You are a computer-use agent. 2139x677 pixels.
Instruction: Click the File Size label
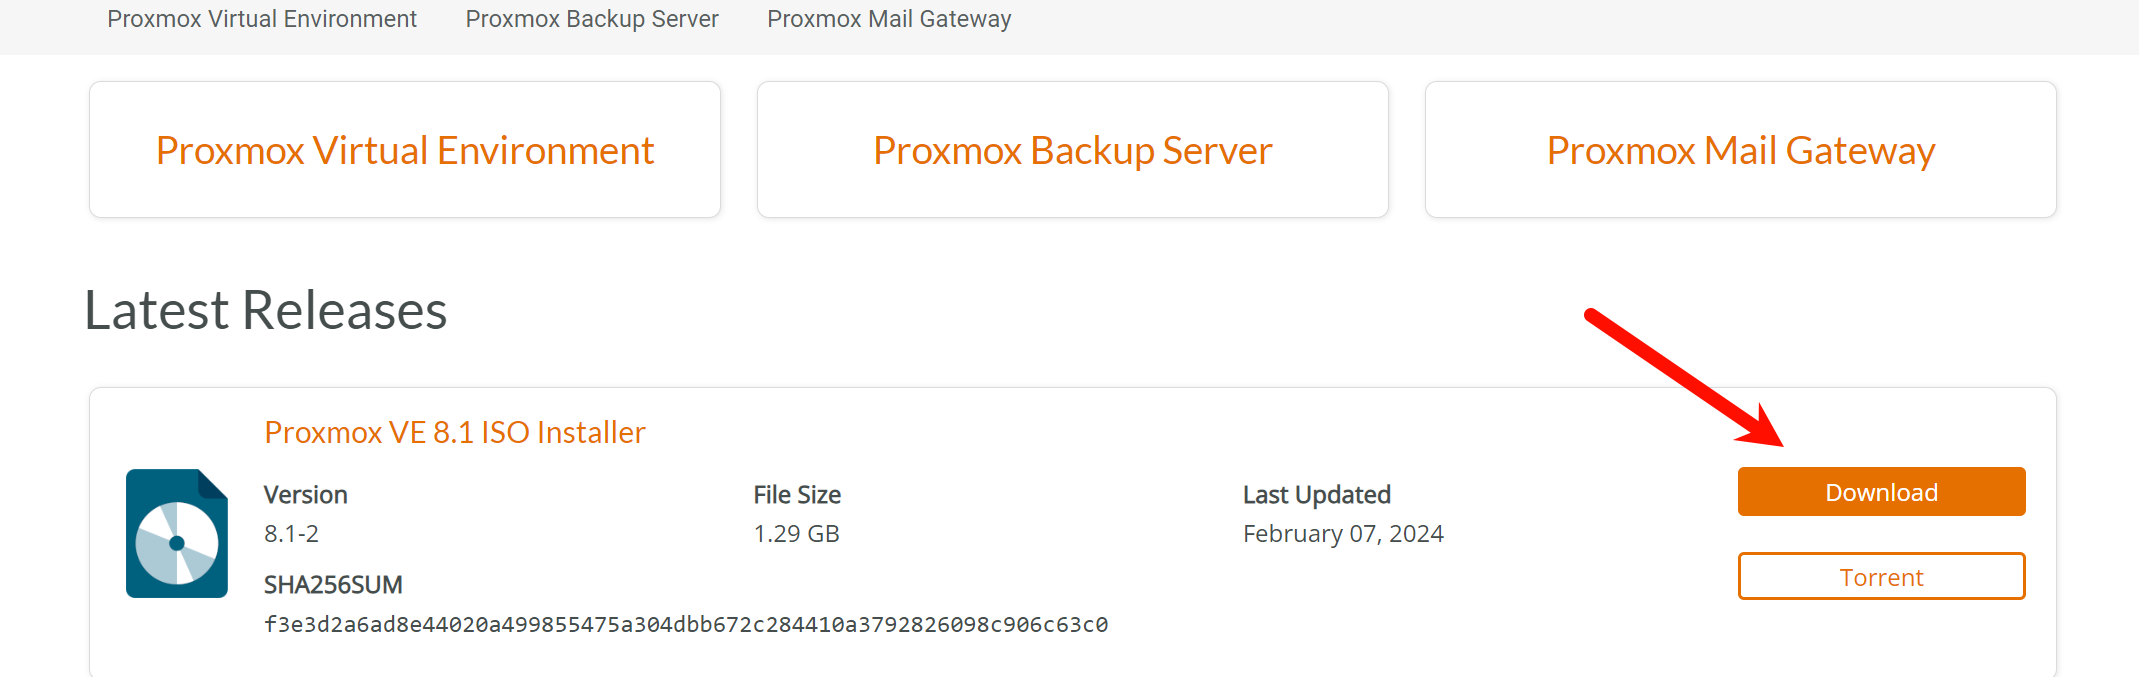click(797, 495)
